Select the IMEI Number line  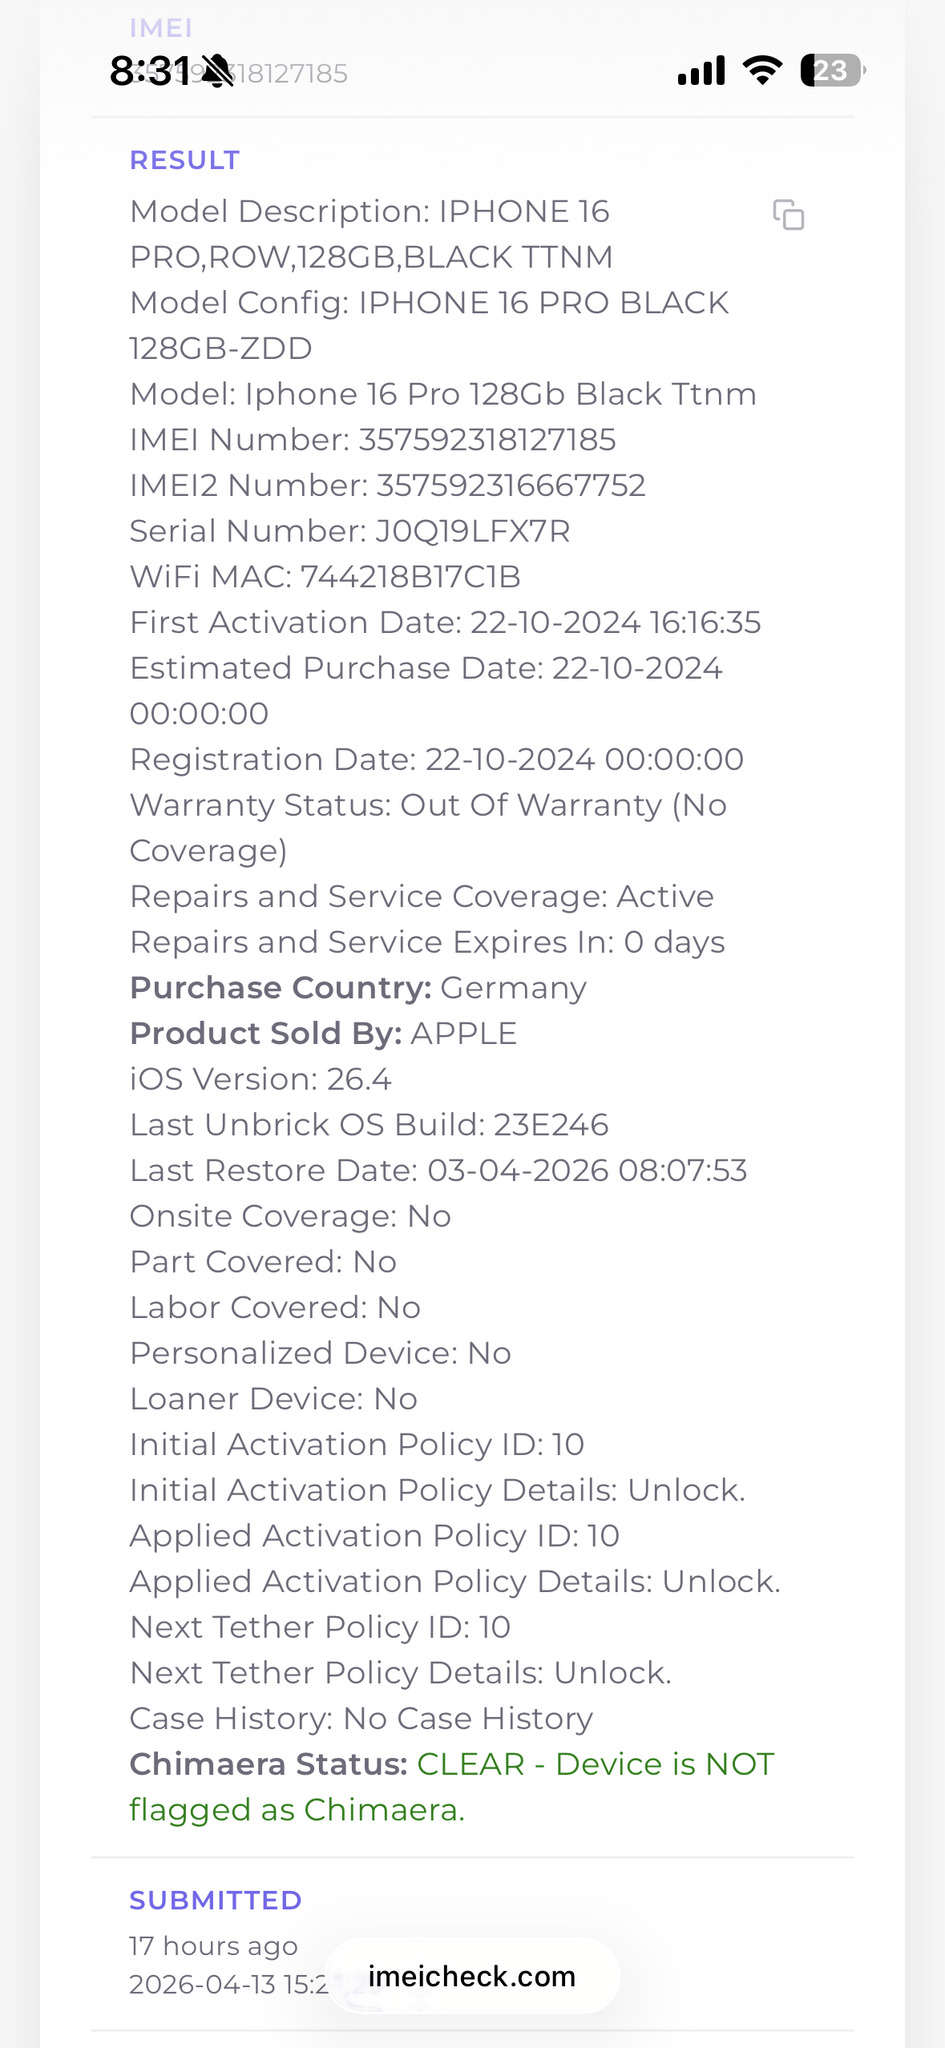tap(373, 440)
